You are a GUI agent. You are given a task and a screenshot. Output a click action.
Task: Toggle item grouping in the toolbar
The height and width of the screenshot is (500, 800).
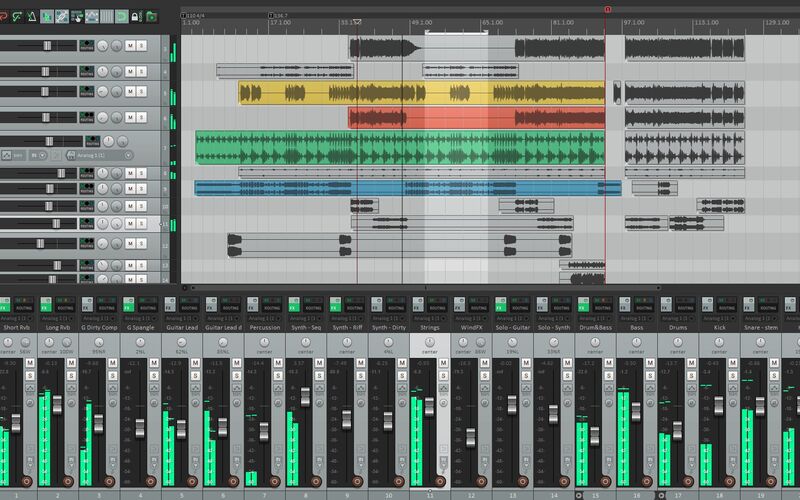click(x=62, y=17)
